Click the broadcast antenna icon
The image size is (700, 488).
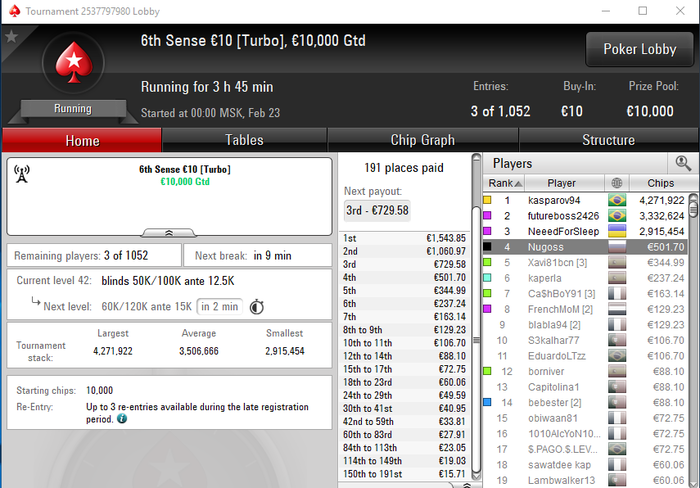[x=22, y=174]
